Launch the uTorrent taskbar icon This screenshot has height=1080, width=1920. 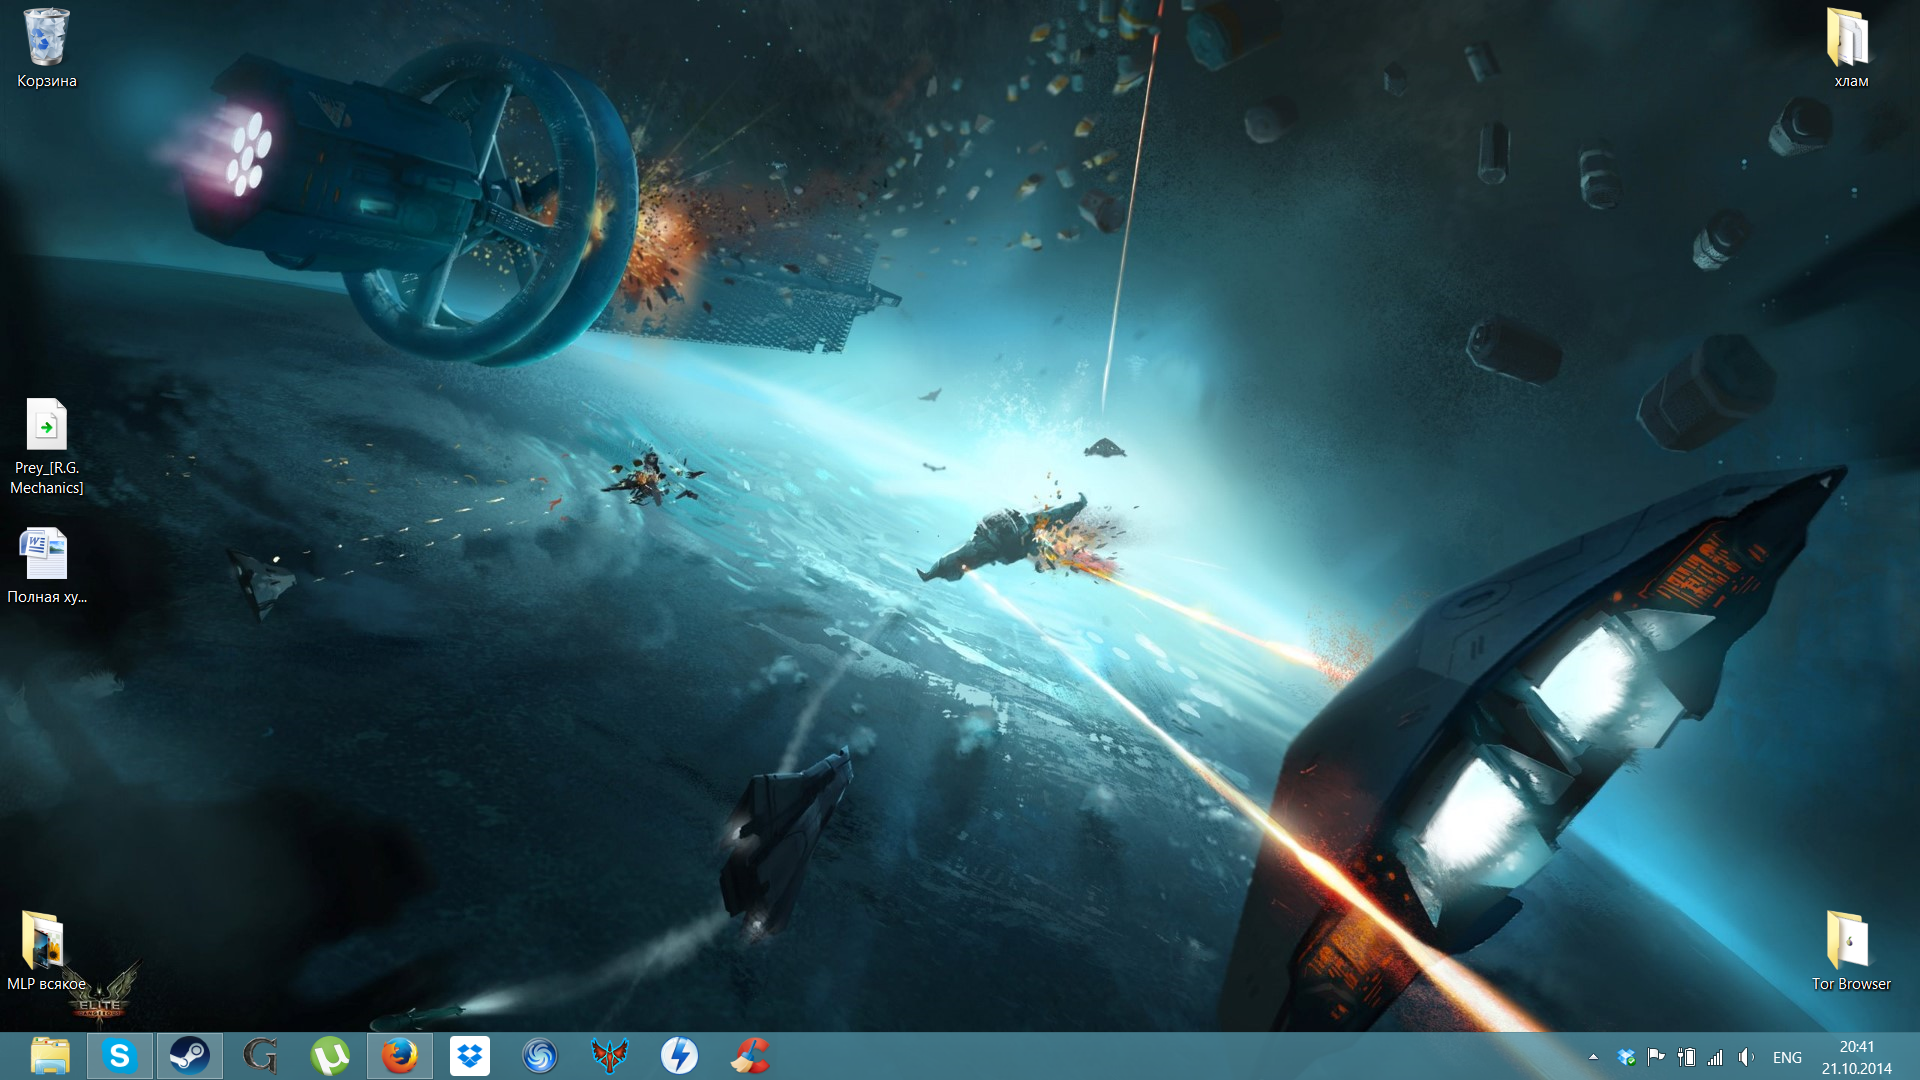click(330, 1056)
